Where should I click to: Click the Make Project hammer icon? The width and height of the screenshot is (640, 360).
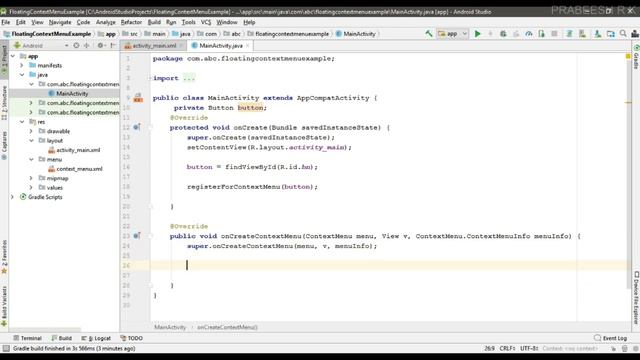coord(429,34)
